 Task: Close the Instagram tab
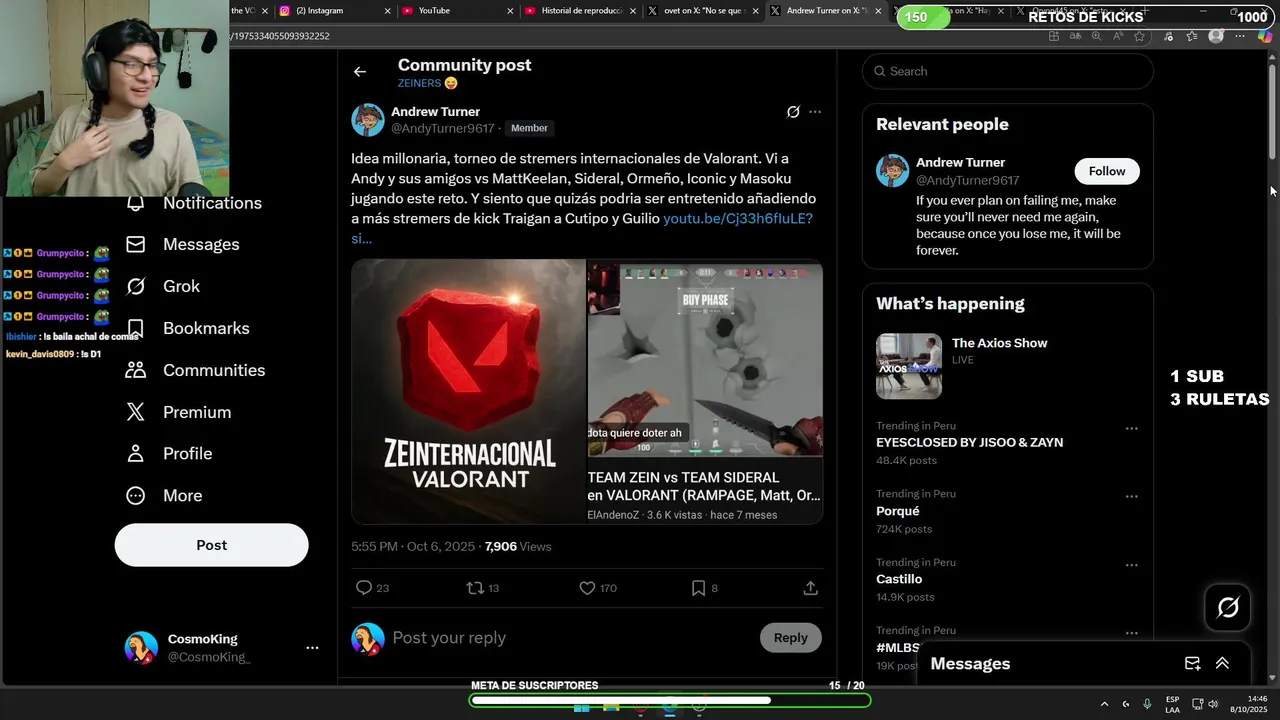[x=388, y=11]
